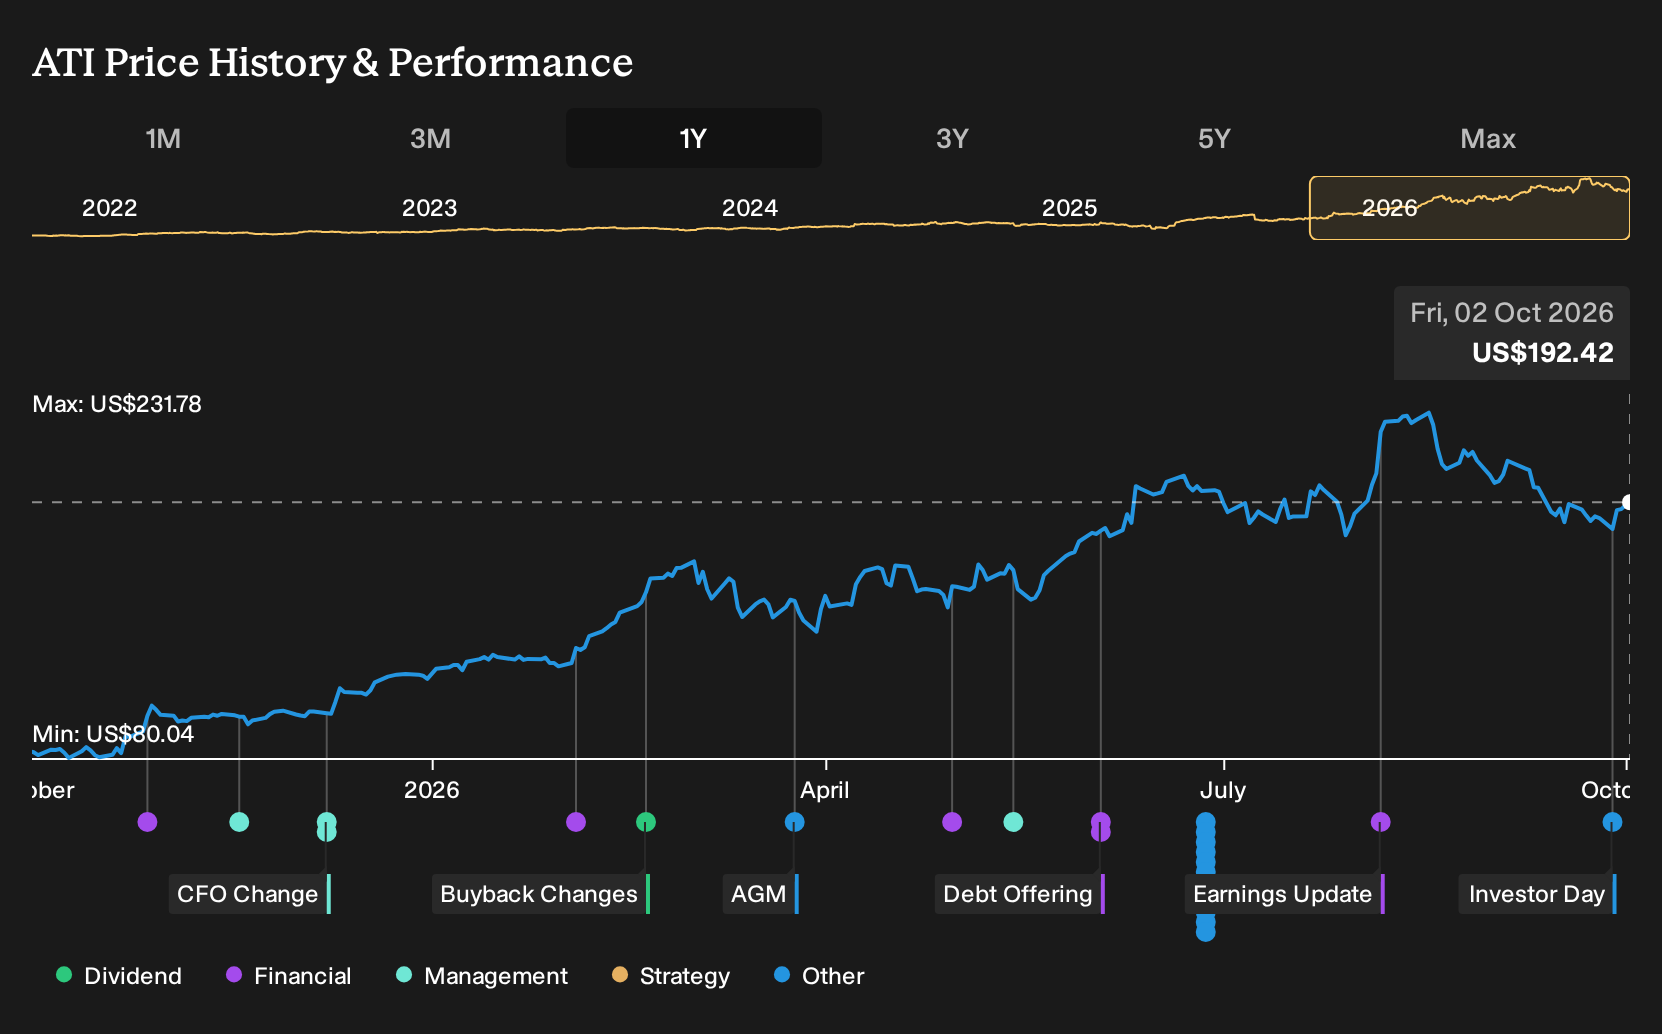The image size is (1662, 1034).
Task: Click the purple marker above Earnings Update
Action: coord(1381,822)
